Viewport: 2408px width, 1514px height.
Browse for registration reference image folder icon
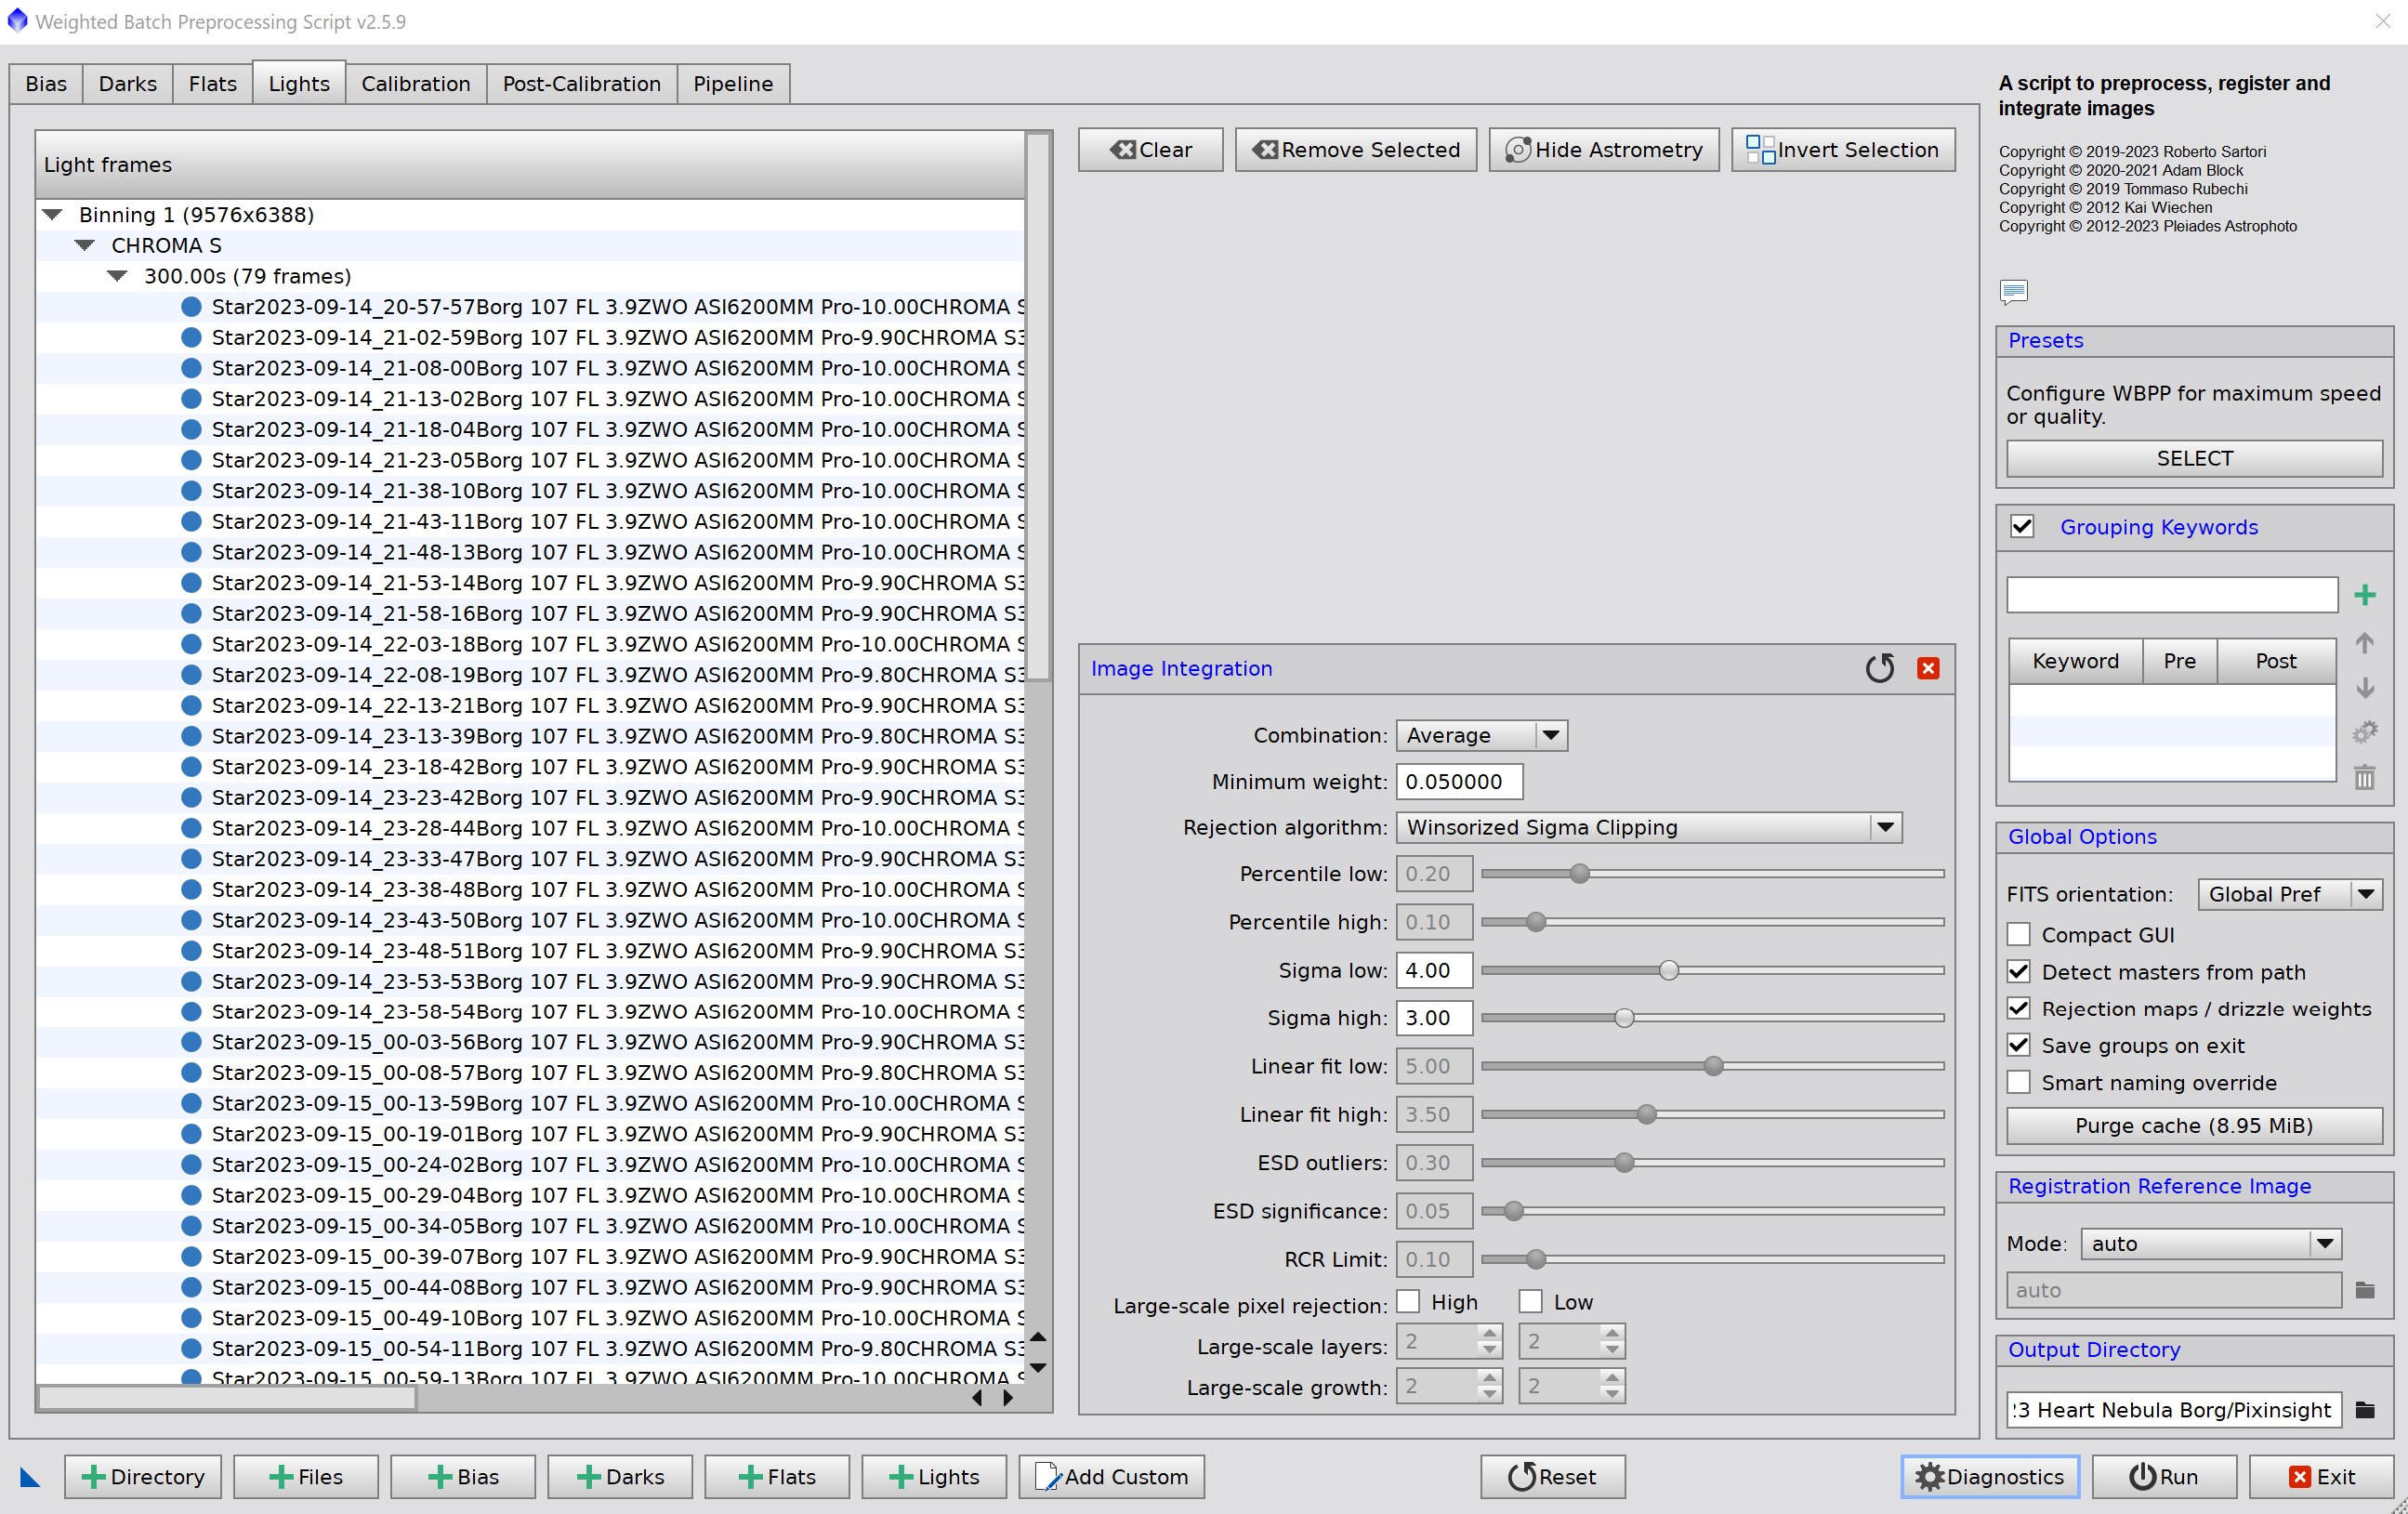(2364, 1290)
